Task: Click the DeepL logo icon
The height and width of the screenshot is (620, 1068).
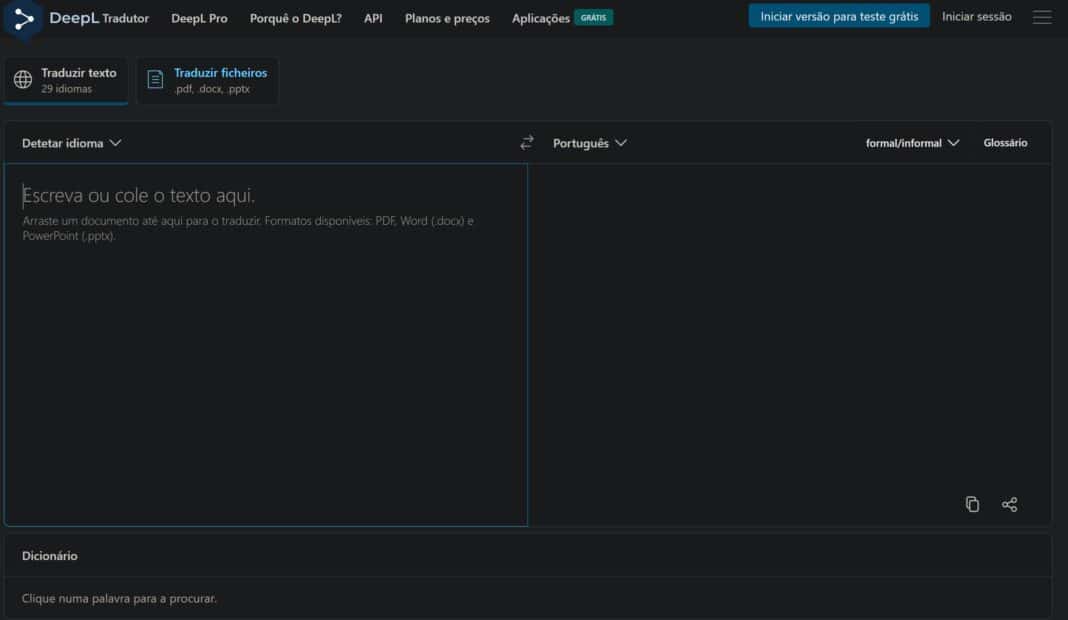Action: tap(23, 19)
